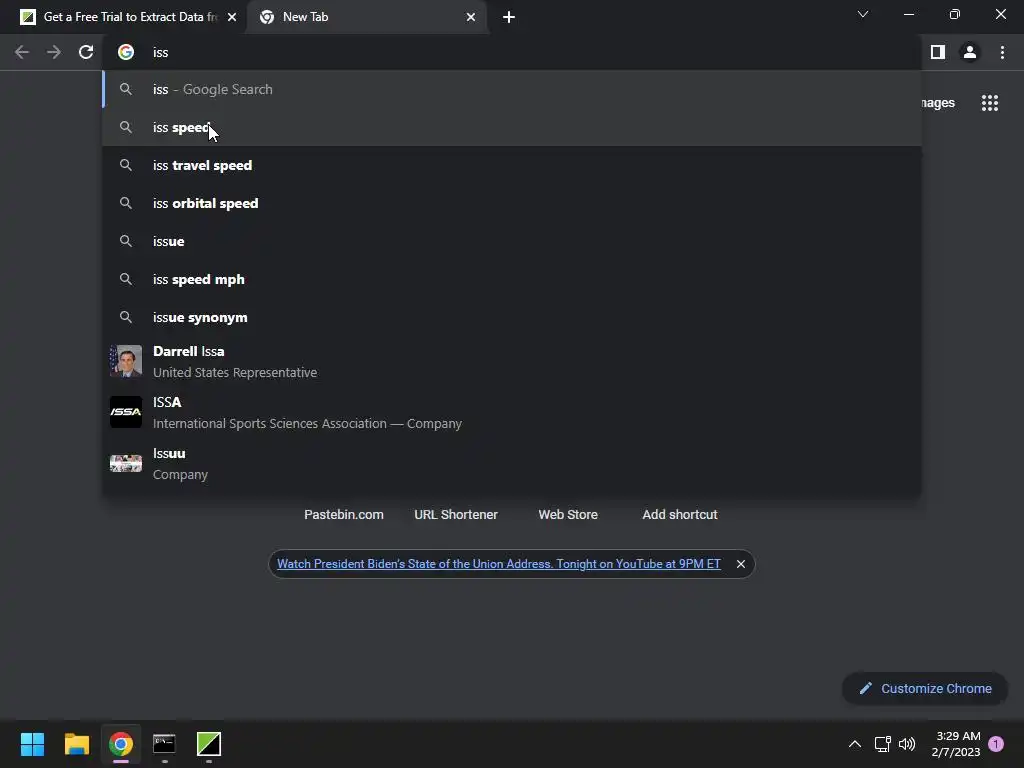Open the profile avatar button

[x=970, y=52]
